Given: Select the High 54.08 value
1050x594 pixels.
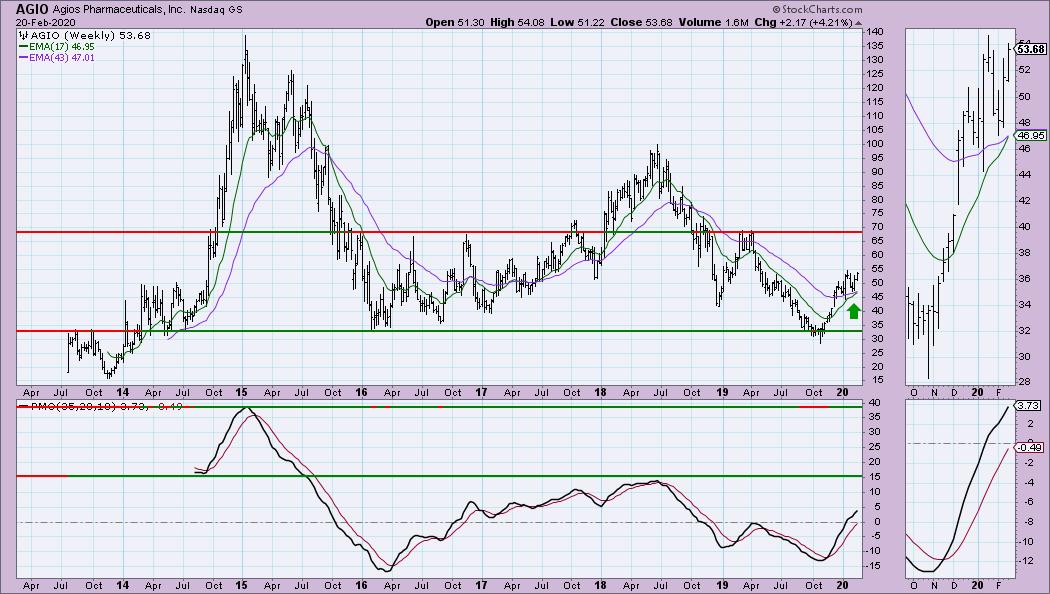Looking at the screenshot, I should [x=517, y=22].
